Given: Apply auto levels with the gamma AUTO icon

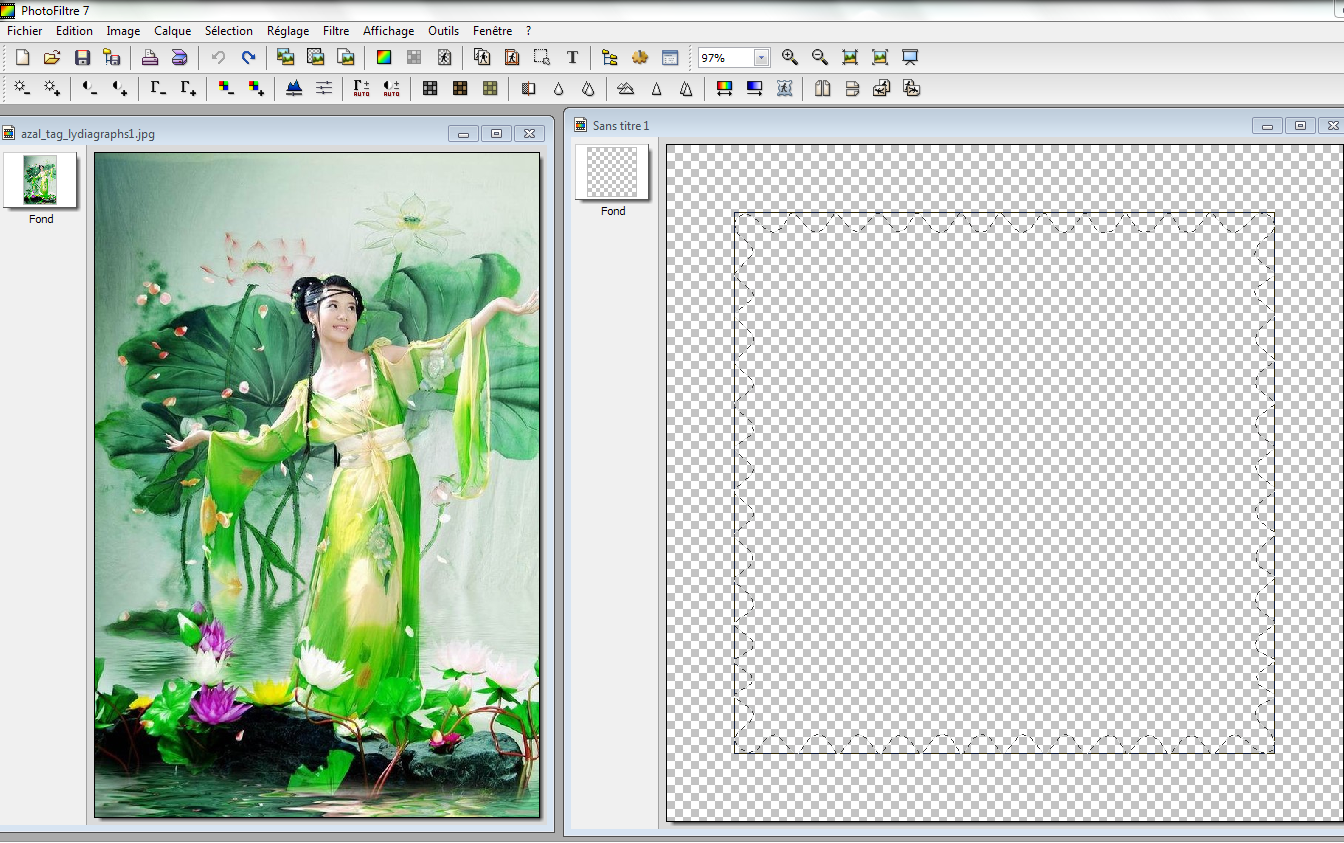Looking at the screenshot, I should (361, 89).
